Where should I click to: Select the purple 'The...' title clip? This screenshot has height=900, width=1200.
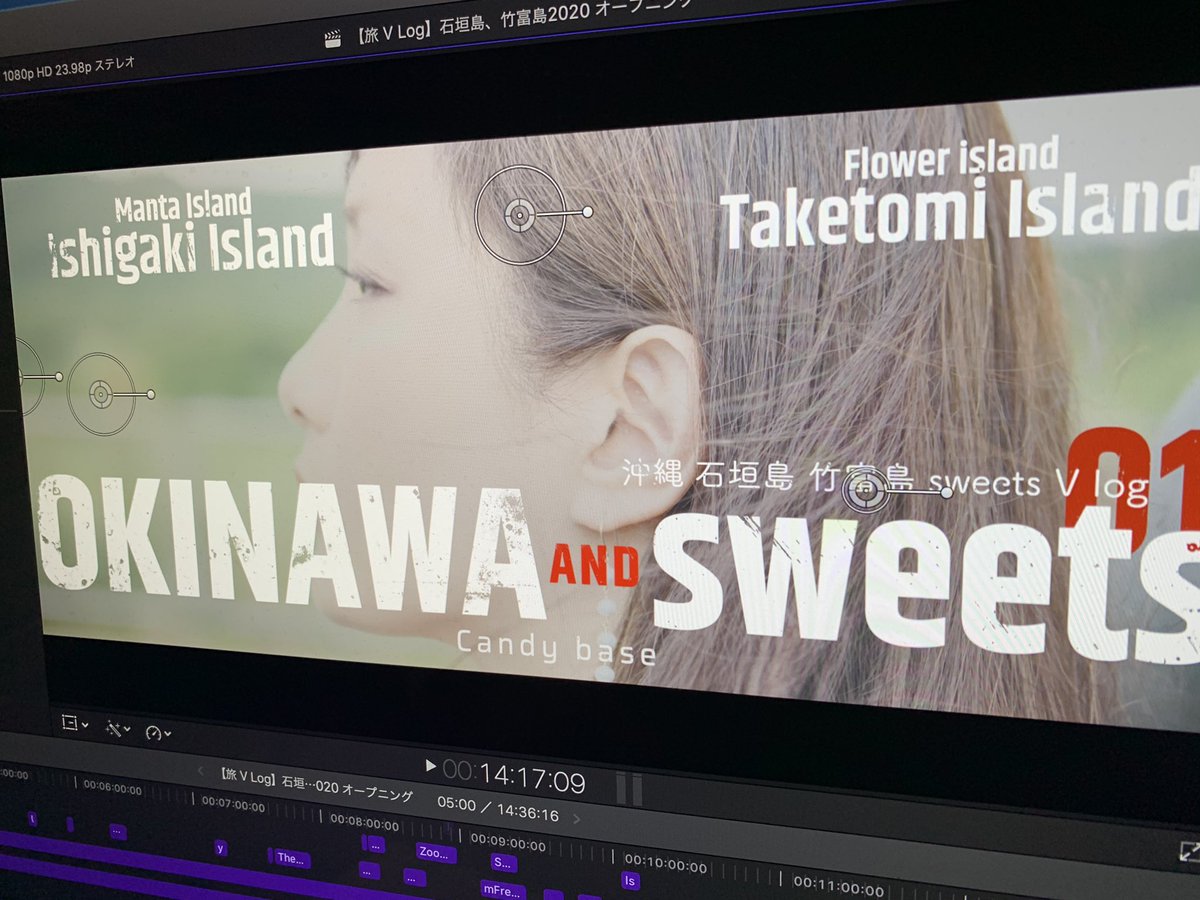click(291, 858)
